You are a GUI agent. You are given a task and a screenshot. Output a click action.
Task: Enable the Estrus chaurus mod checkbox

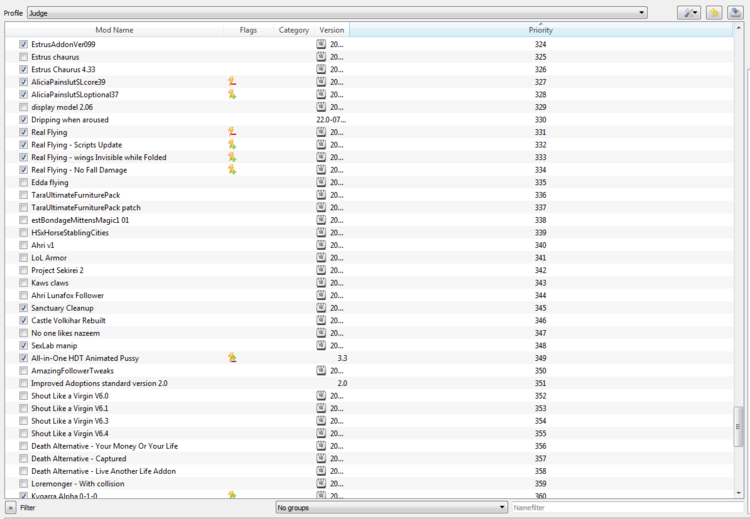coord(23,56)
